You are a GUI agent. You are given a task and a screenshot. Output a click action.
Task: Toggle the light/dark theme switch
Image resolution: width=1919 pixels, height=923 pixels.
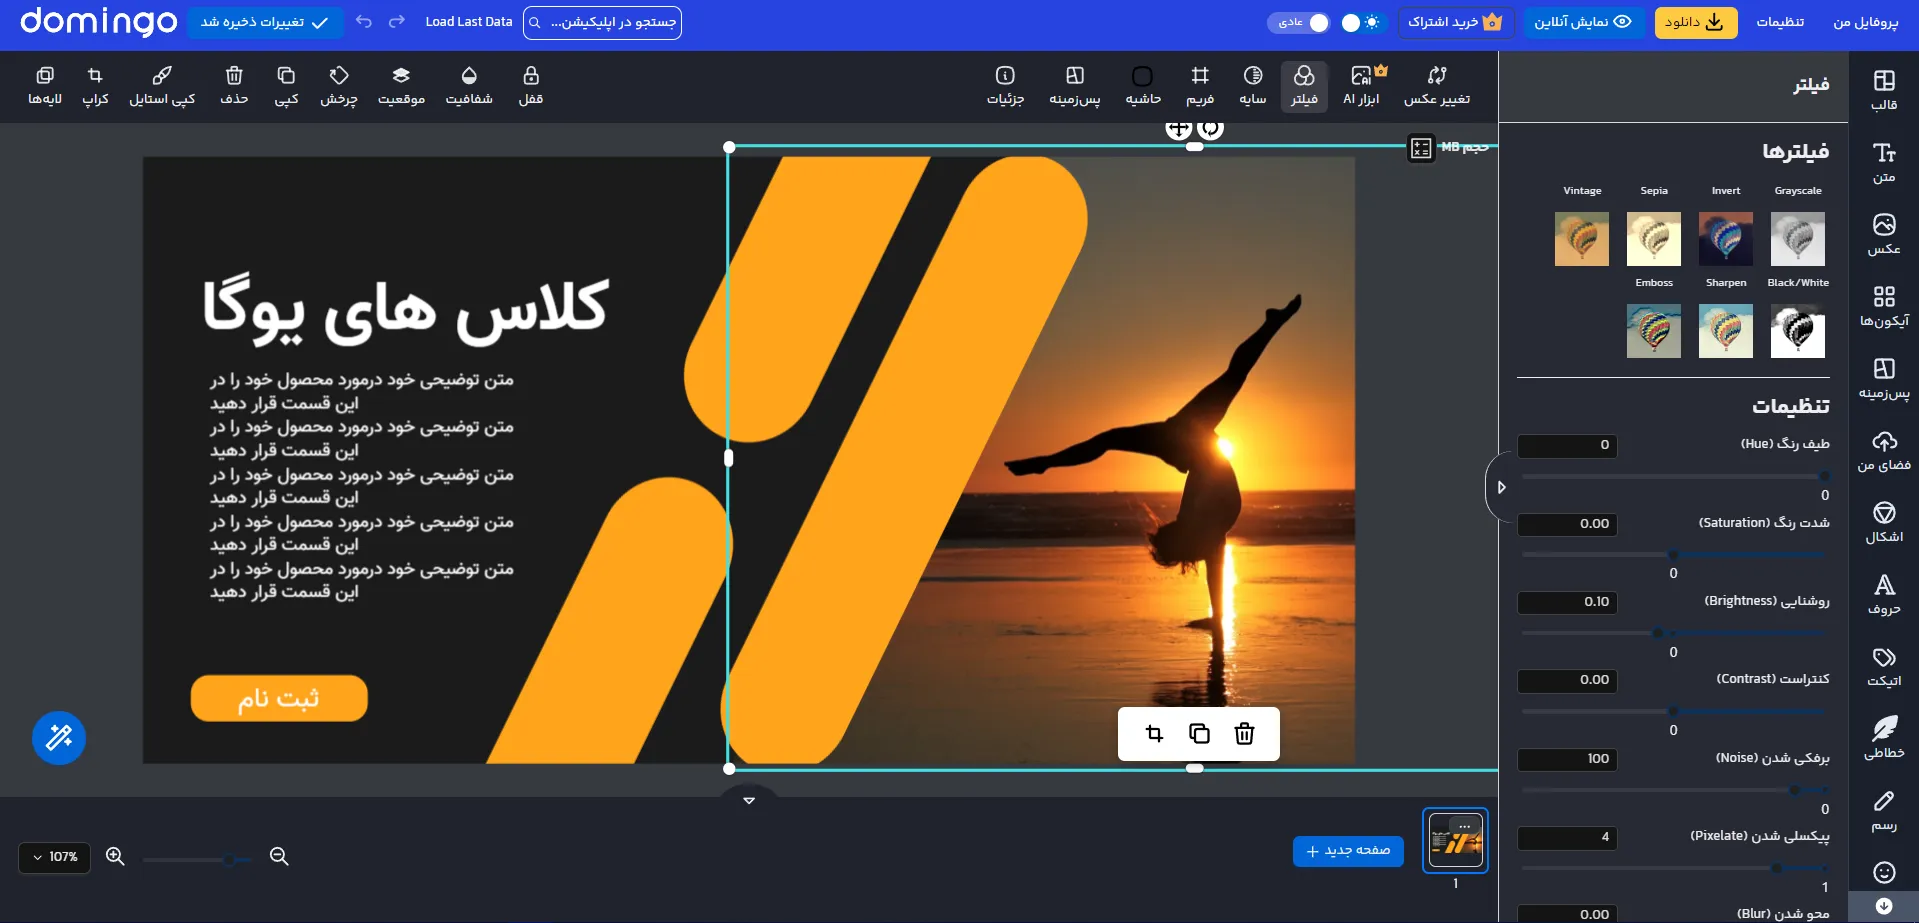(x=1361, y=22)
